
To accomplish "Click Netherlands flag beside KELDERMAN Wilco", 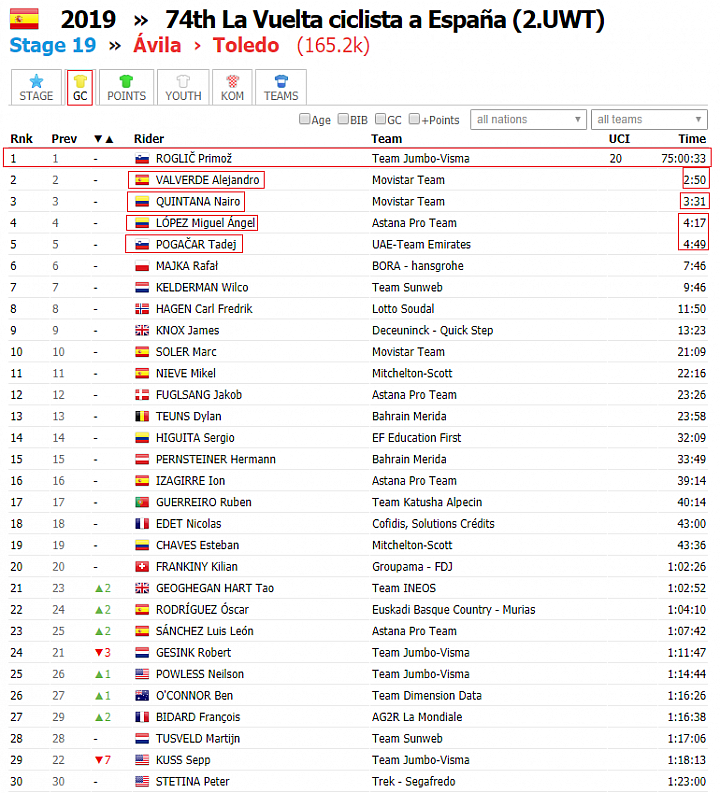I will pyautogui.click(x=142, y=288).
